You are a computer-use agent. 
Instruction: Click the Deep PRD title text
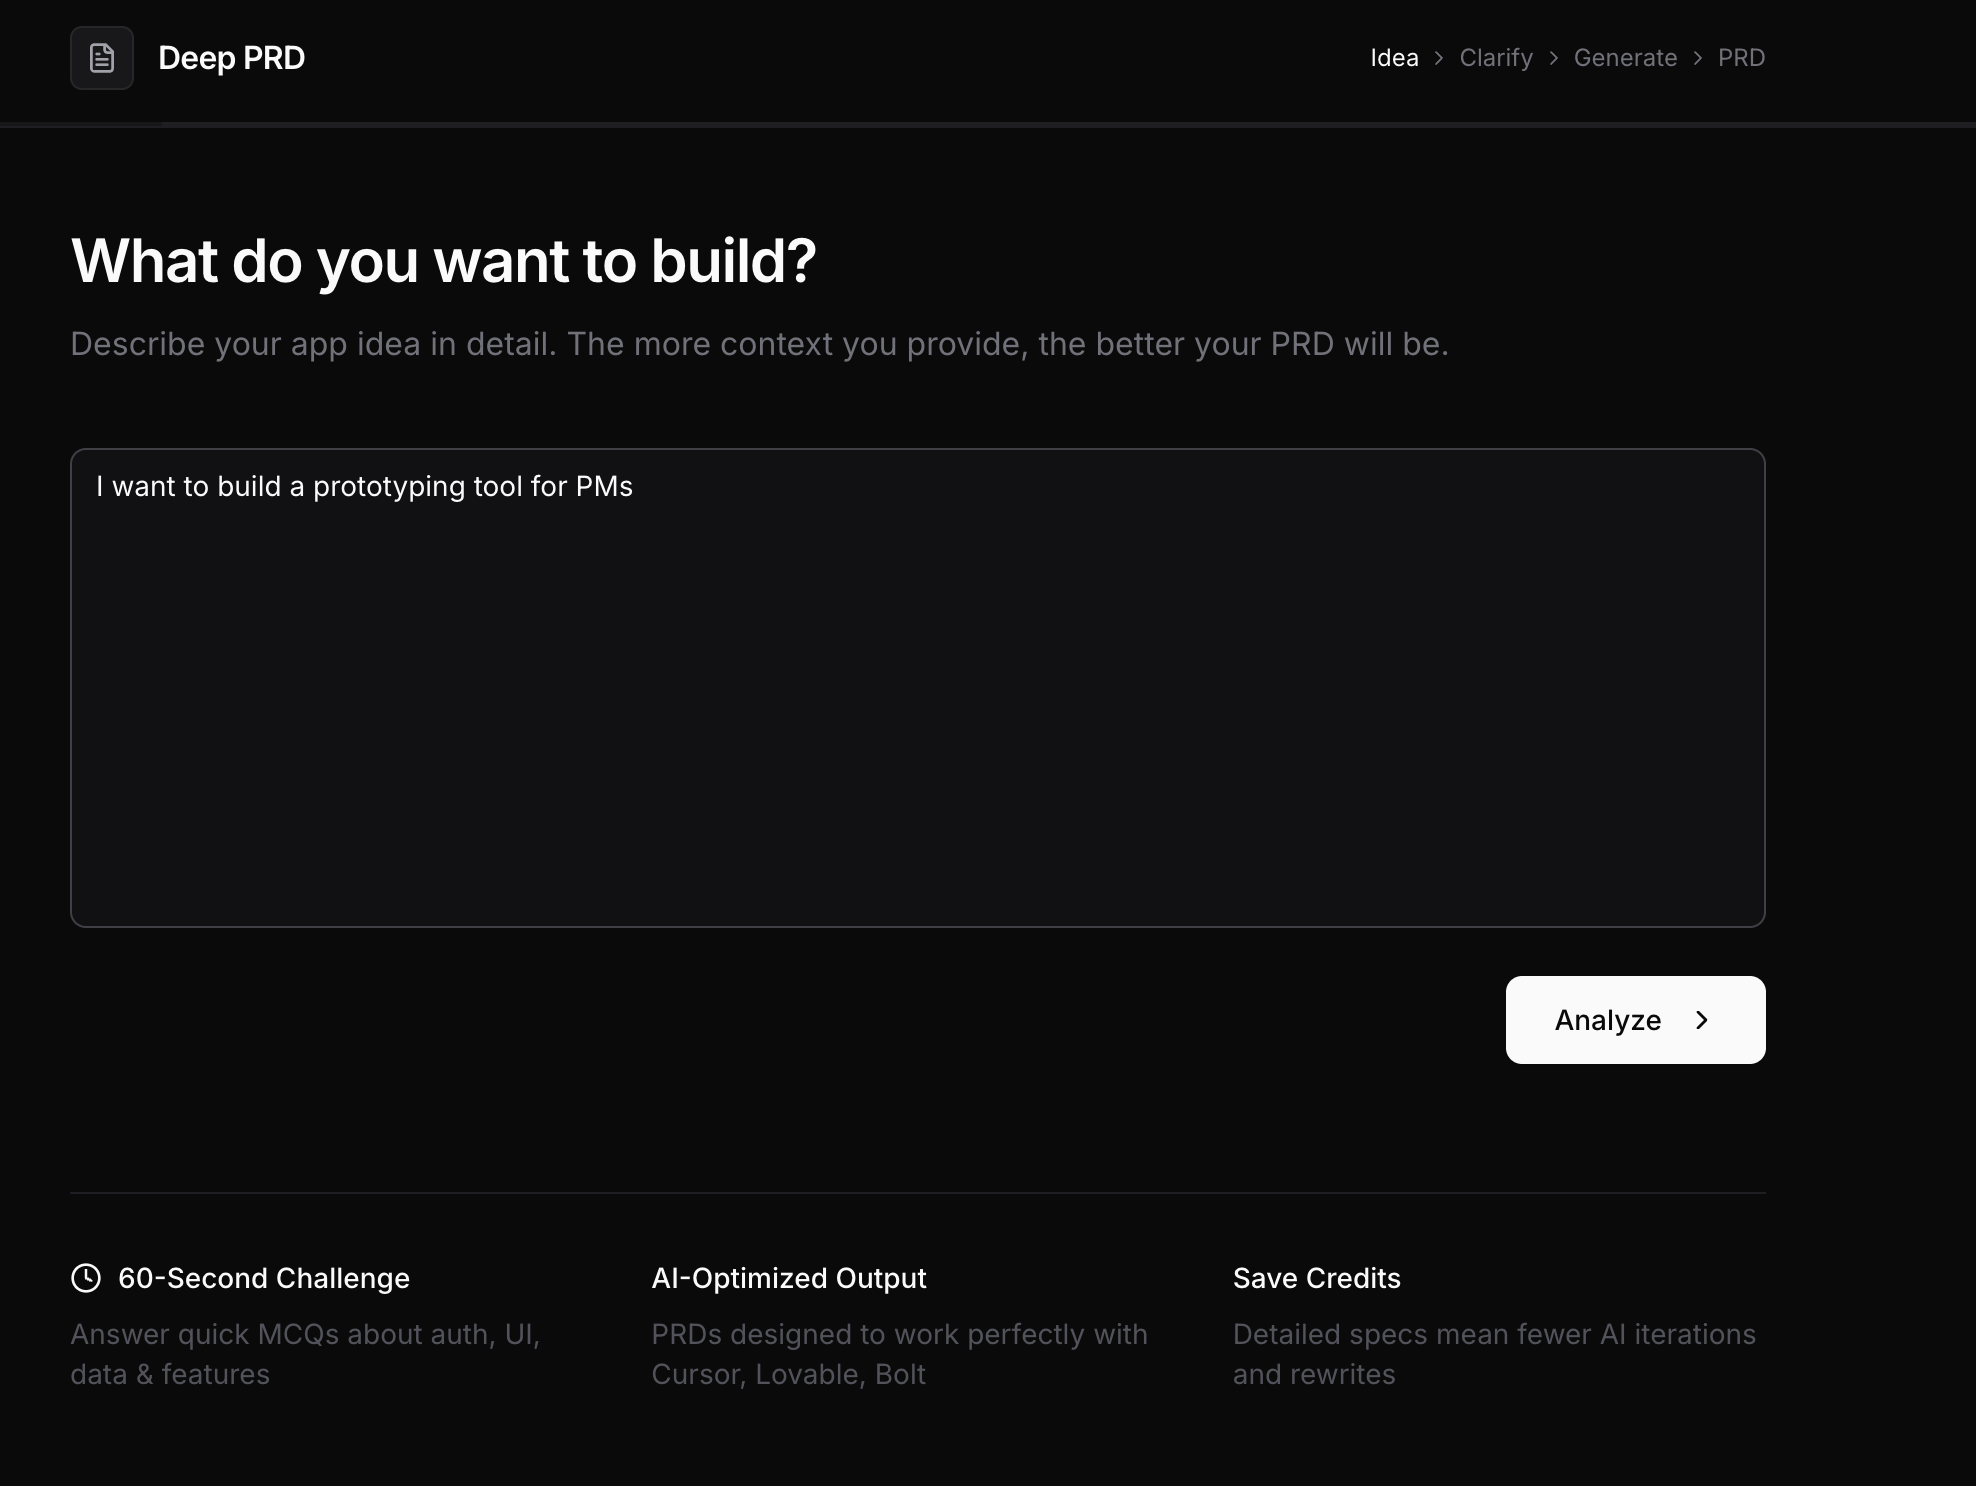(231, 58)
